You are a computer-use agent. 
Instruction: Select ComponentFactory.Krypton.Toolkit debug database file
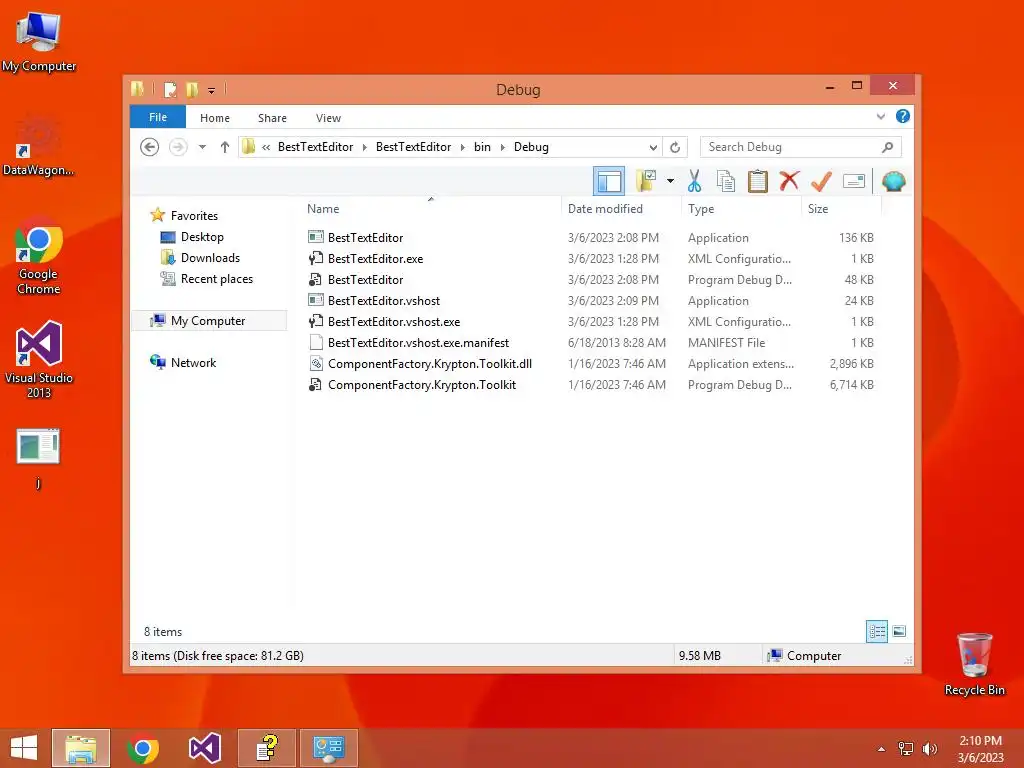click(x=591, y=385)
